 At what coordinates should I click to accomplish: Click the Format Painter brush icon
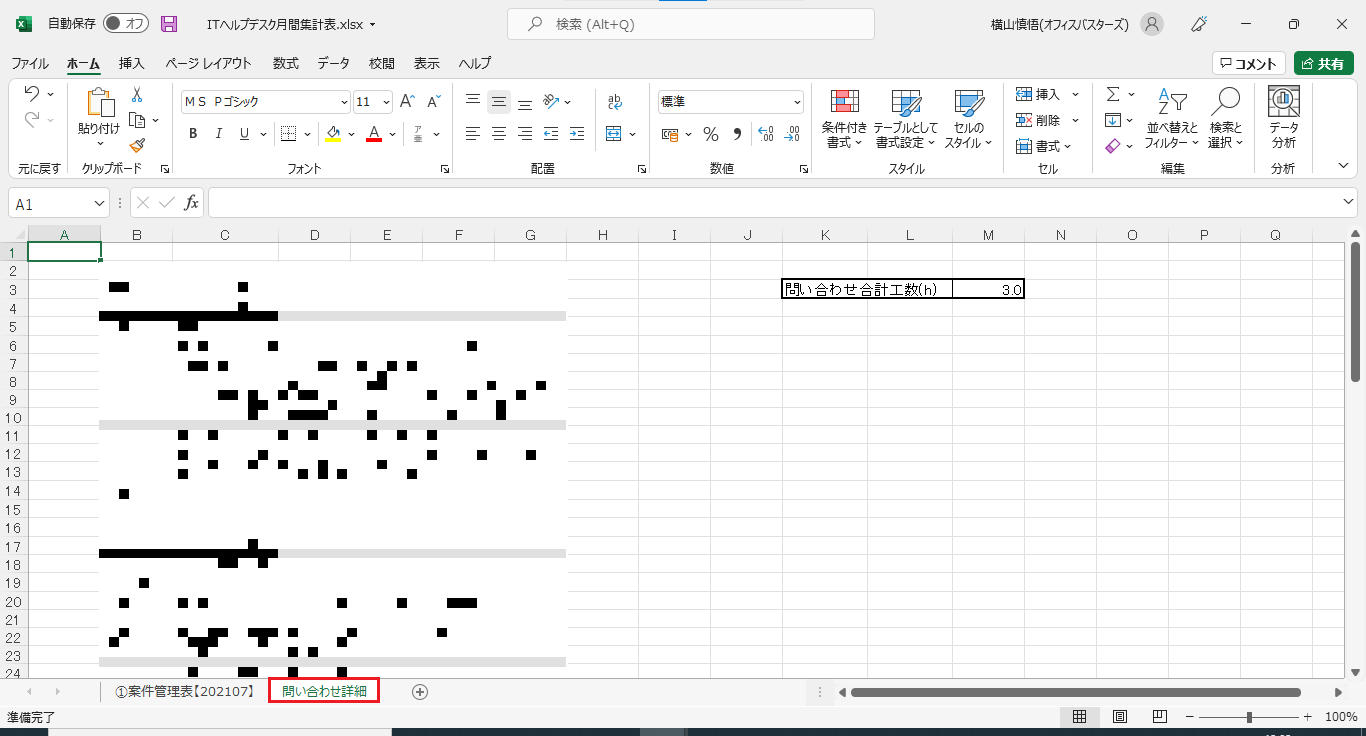point(137,145)
